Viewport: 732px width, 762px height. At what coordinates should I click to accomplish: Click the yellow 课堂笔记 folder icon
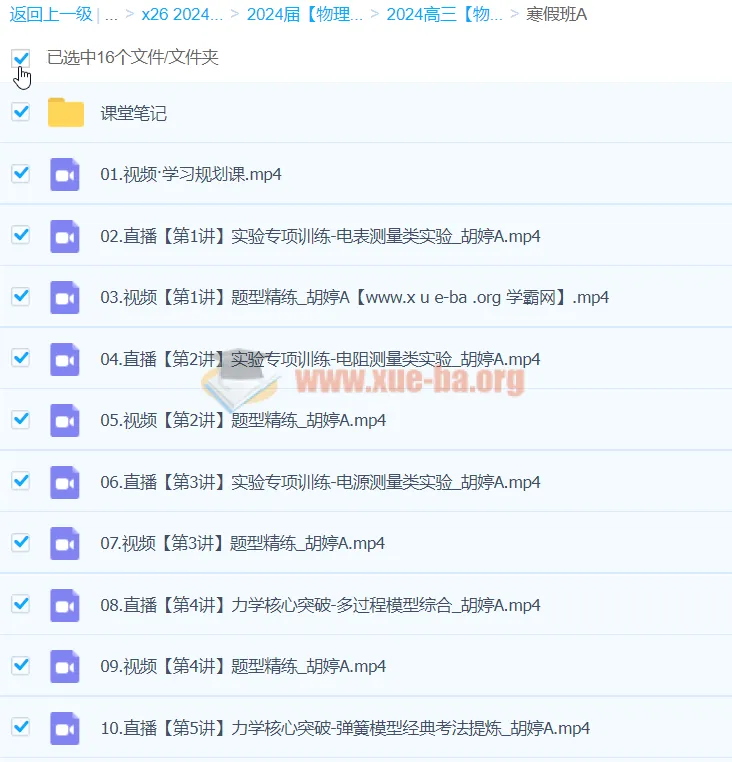click(x=66, y=113)
